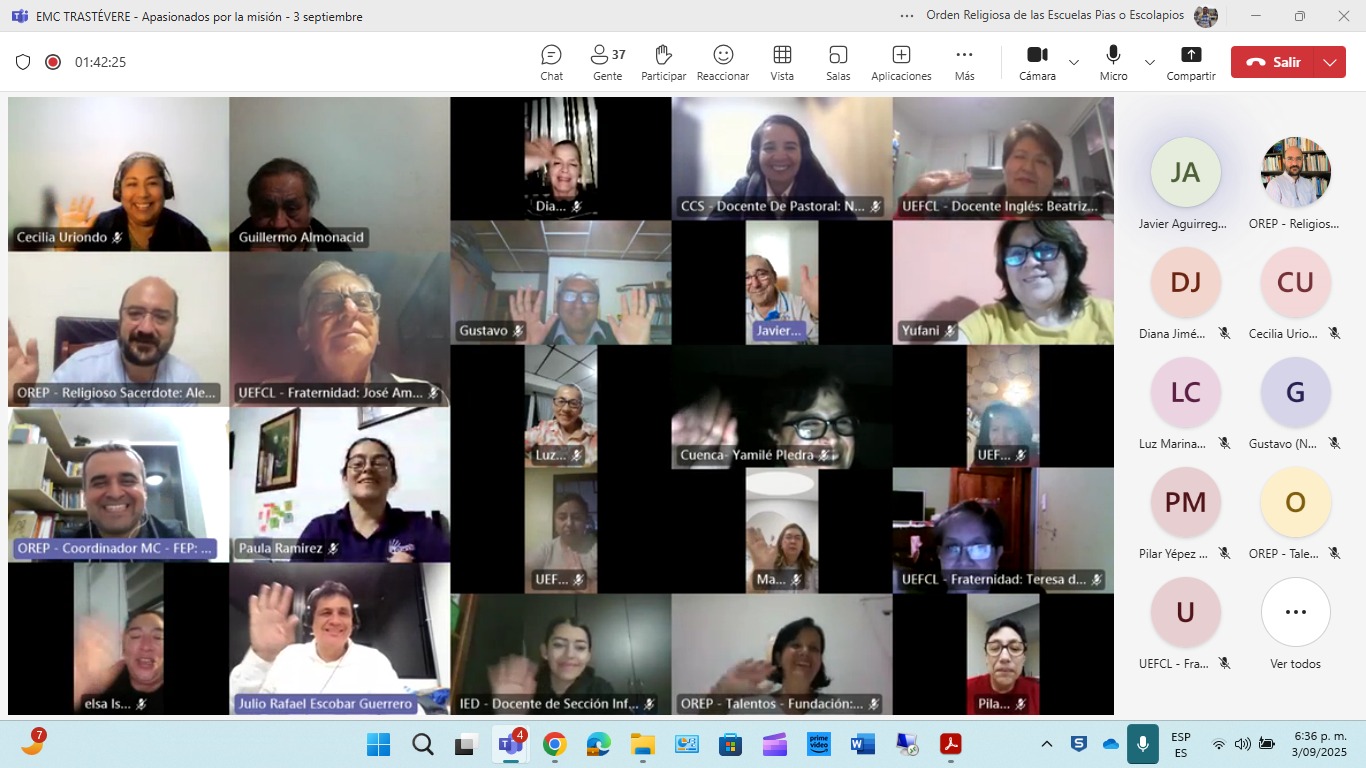The width and height of the screenshot is (1366, 768).
Task: Select Julio Rafael Escobar Guerrero's video tile
Action: pos(340,639)
